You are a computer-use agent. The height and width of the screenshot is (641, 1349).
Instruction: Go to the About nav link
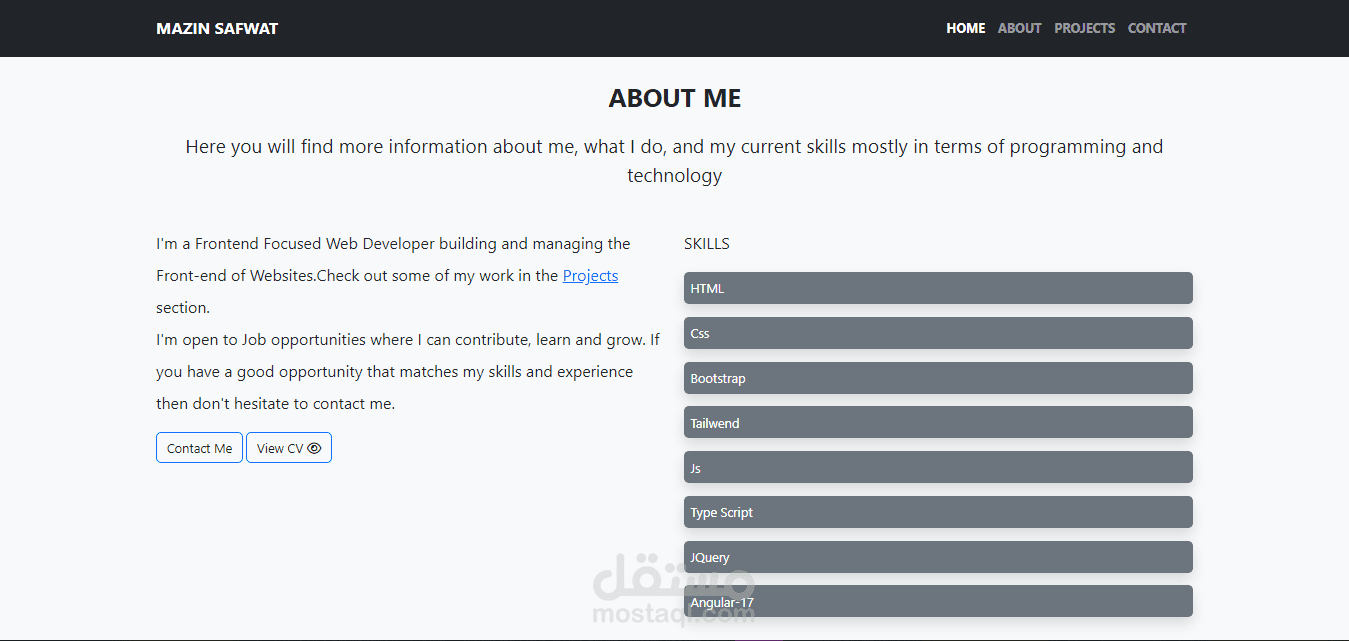pos(1020,28)
